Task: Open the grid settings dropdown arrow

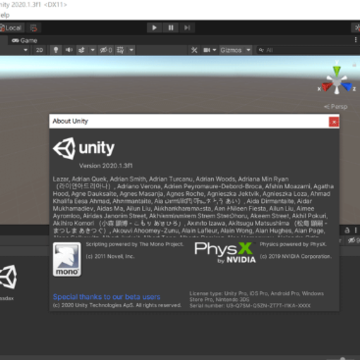Action: (131, 50)
